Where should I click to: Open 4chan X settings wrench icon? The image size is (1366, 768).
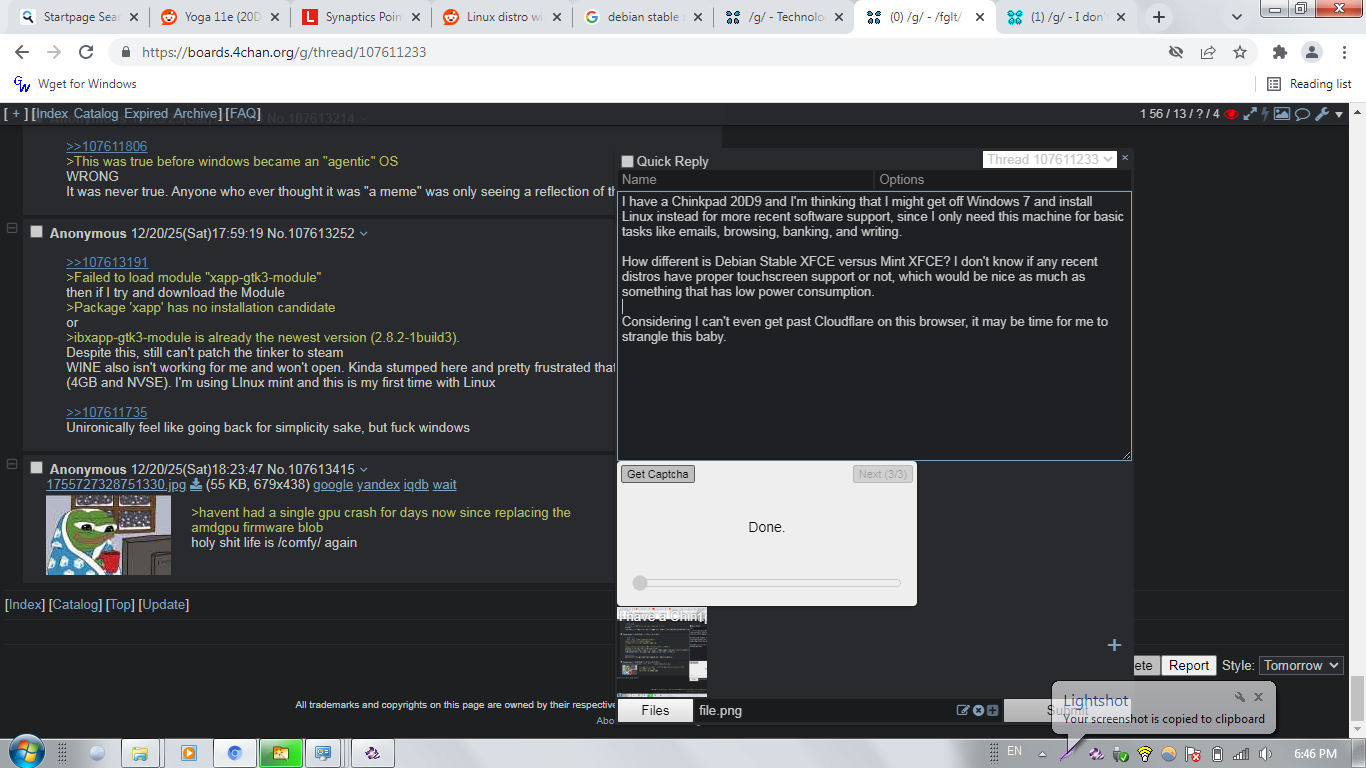pos(1322,114)
